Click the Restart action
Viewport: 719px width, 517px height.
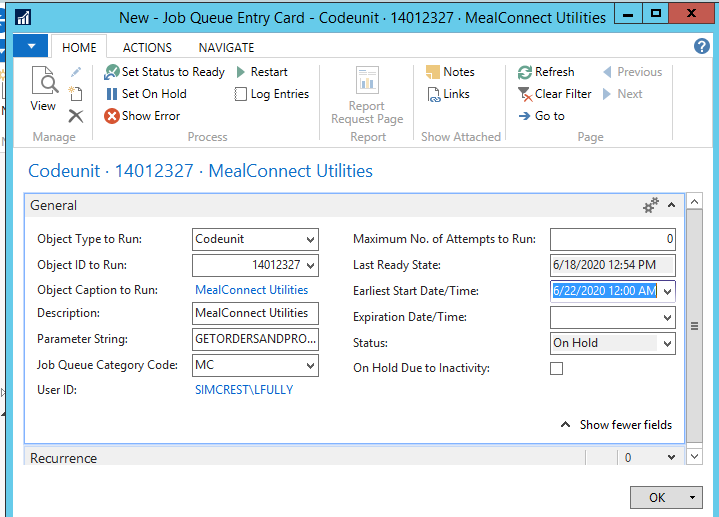coord(262,72)
